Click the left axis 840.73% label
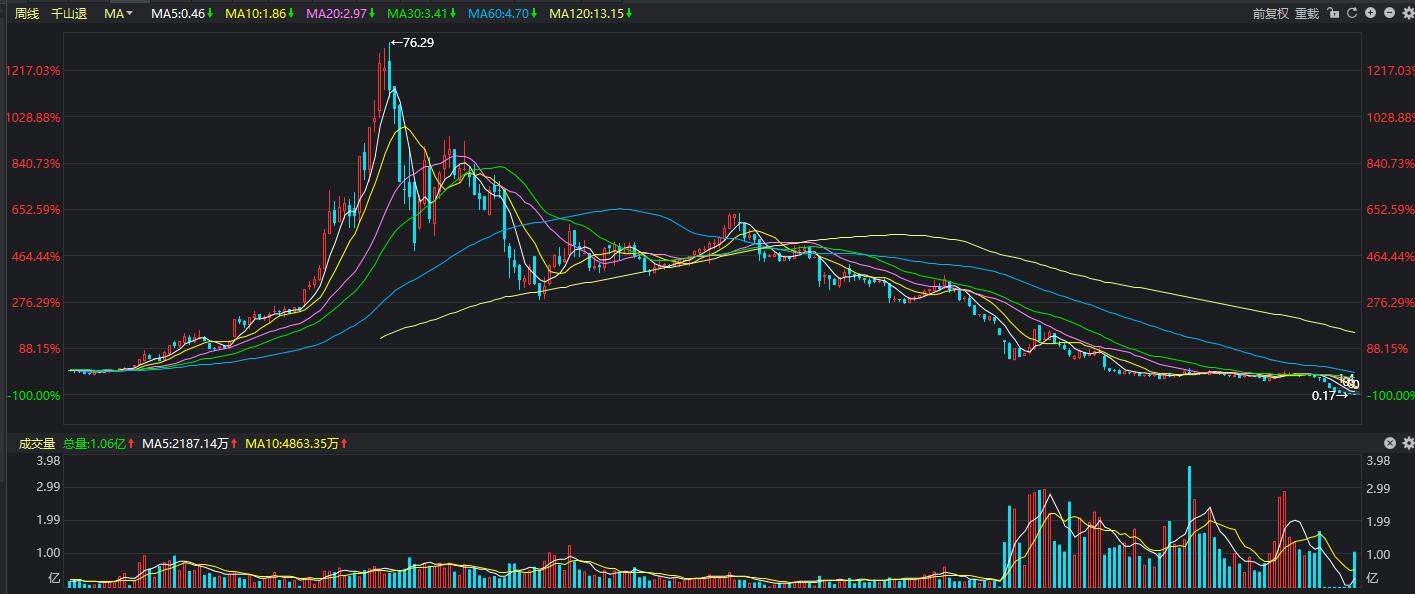Screen dimensions: 1415x594 pos(36,163)
